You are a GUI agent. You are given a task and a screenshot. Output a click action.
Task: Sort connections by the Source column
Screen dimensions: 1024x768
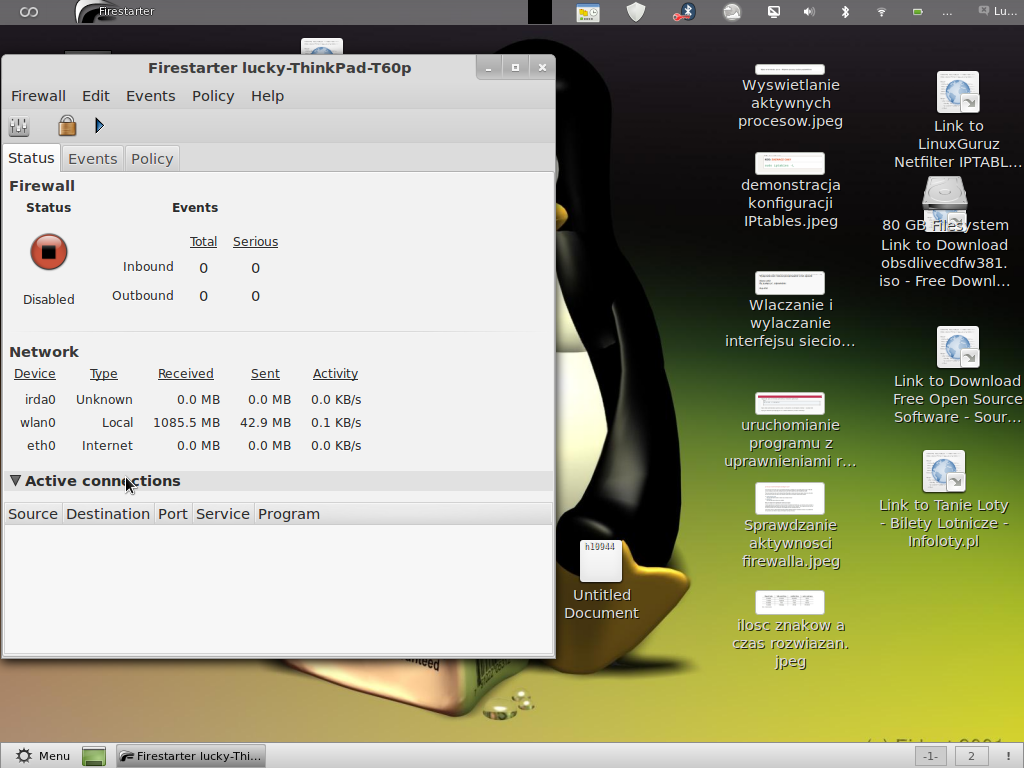click(x=33, y=514)
